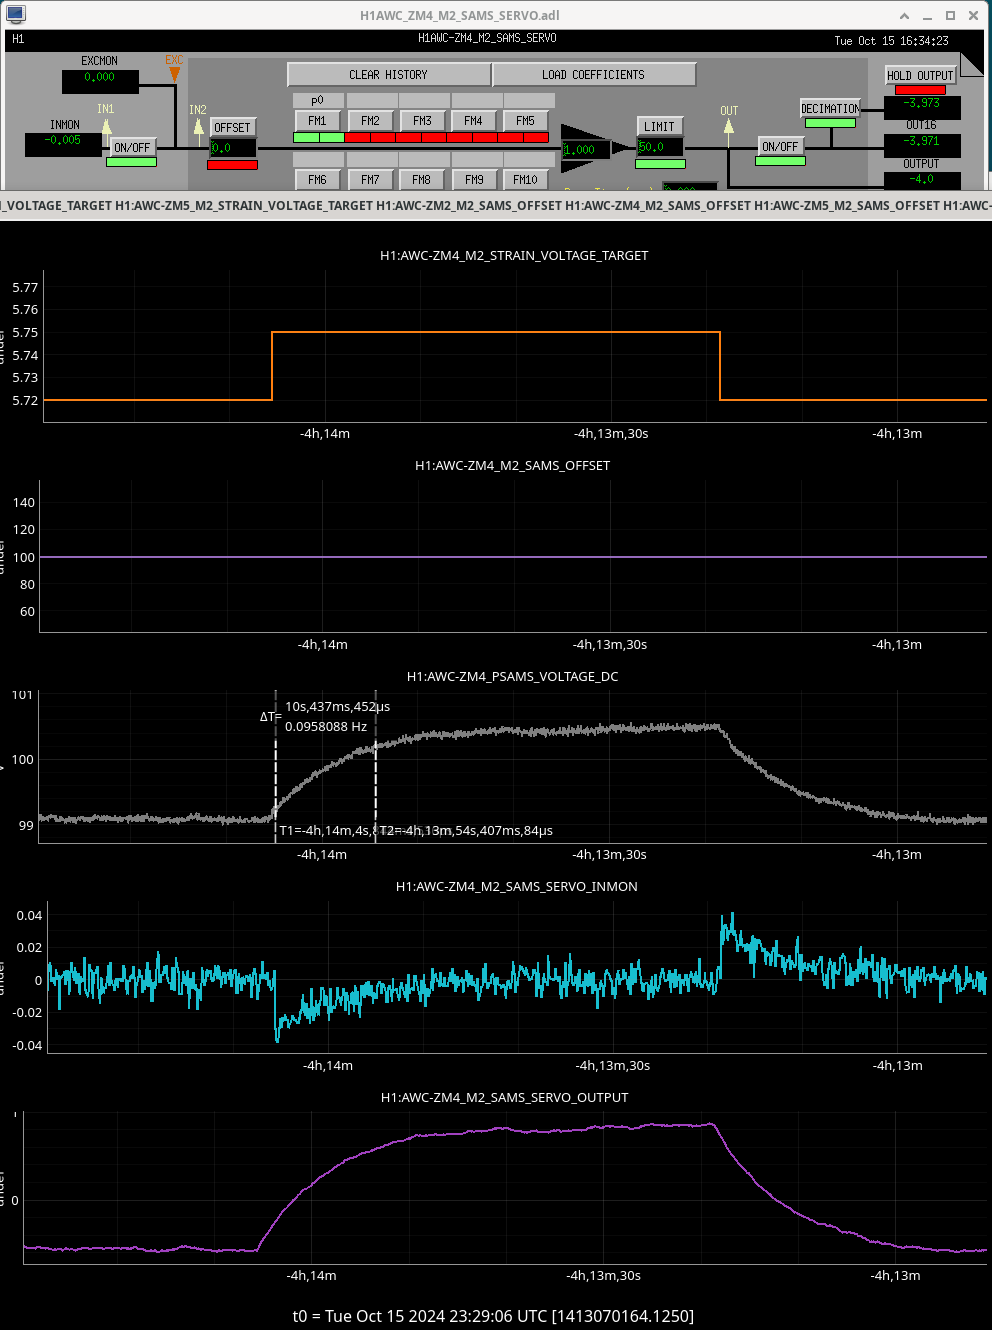
Task: Click the 0.0958088 Hz cursor frequency text
Action: (x=326, y=726)
